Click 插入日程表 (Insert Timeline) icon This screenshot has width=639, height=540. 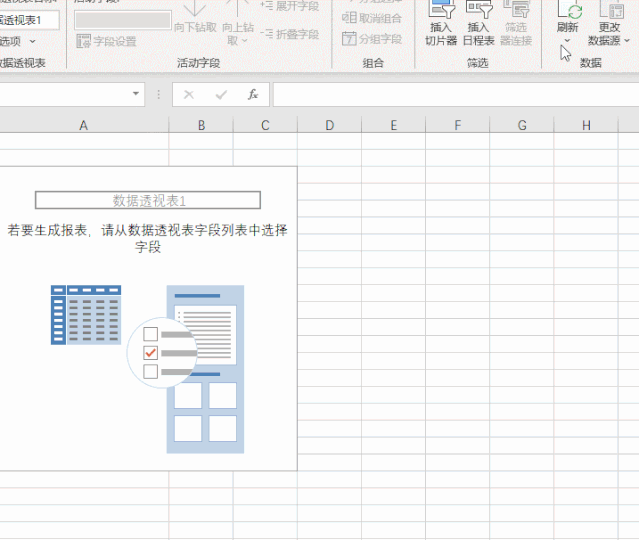(479, 9)
